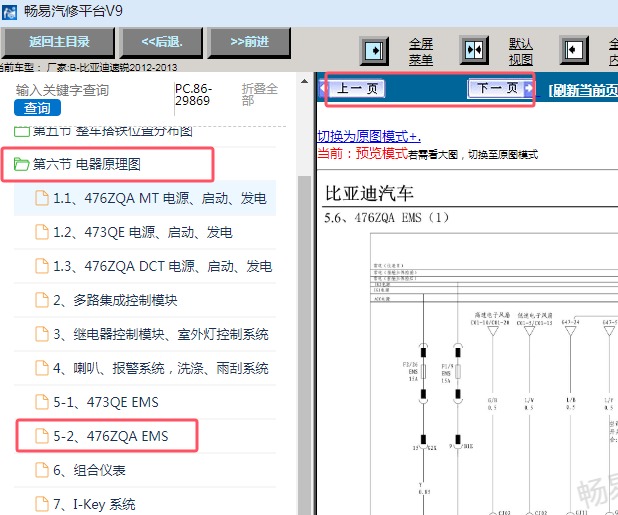Open 4、喇叭、报警系统，洗涤、雨刮系统
This screenshot has height=515, width=618.
click(161, 368)
